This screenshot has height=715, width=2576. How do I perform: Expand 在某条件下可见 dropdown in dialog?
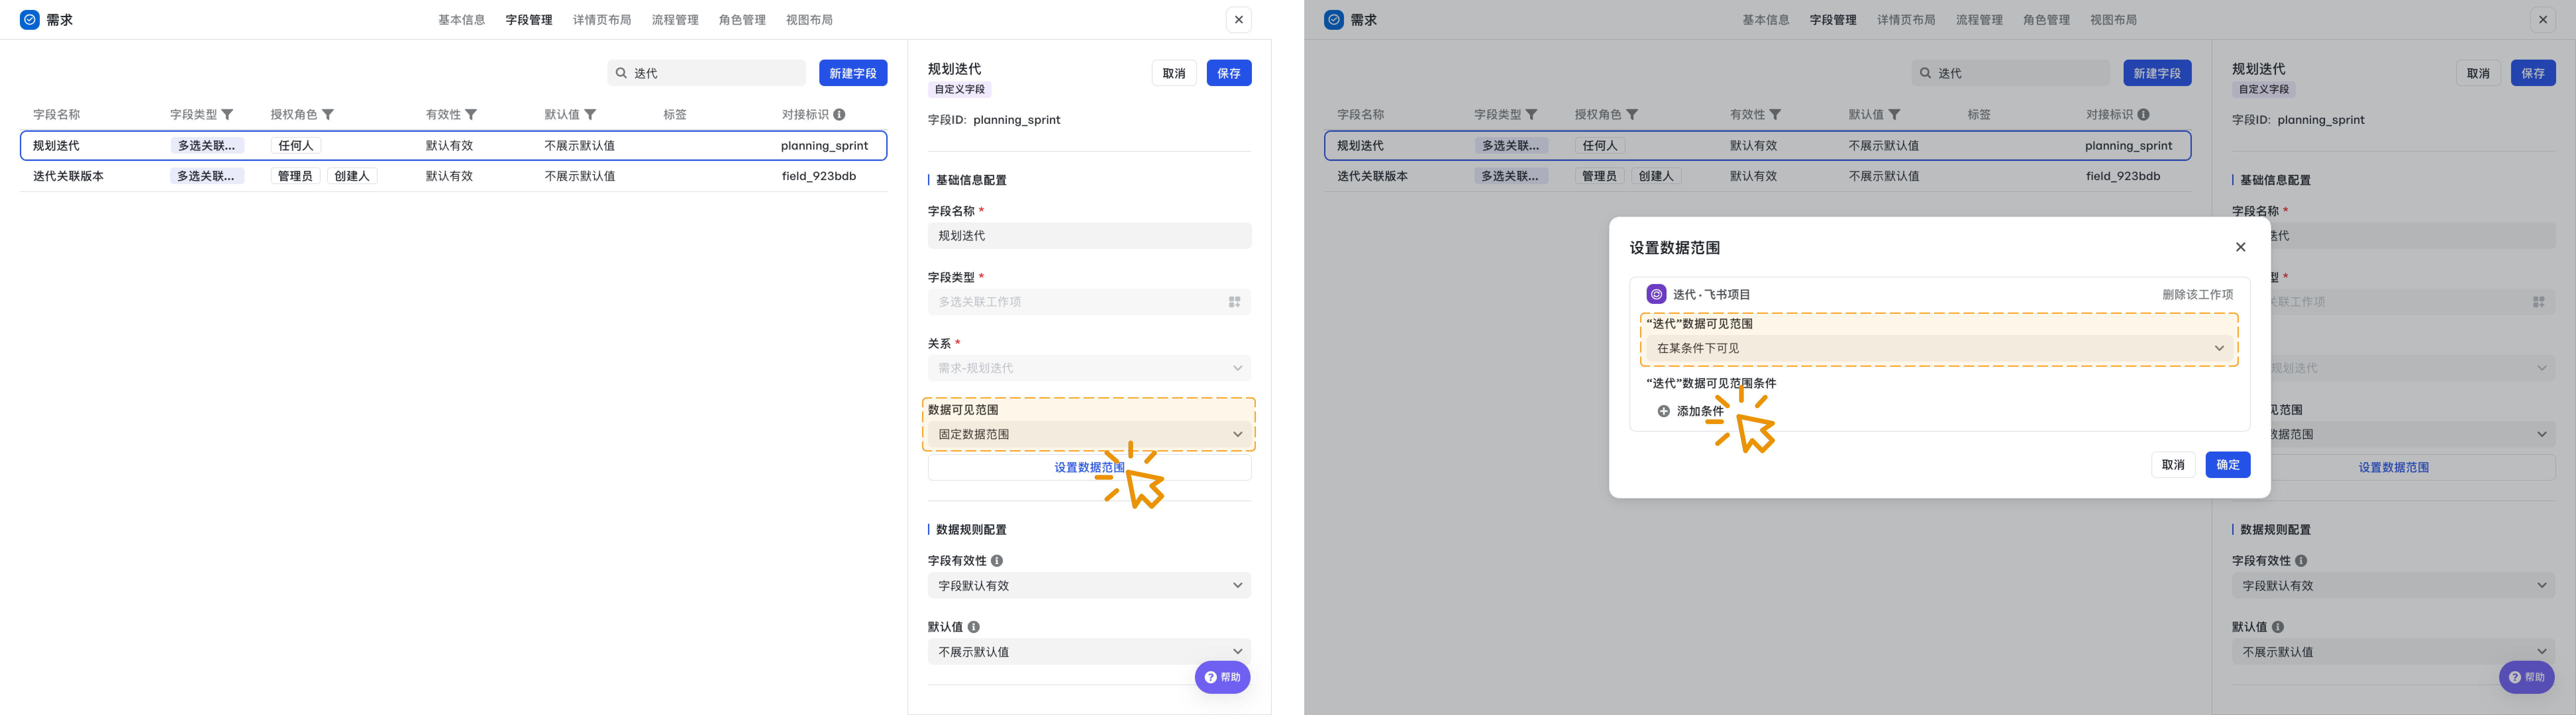(x=1939, y=348)
